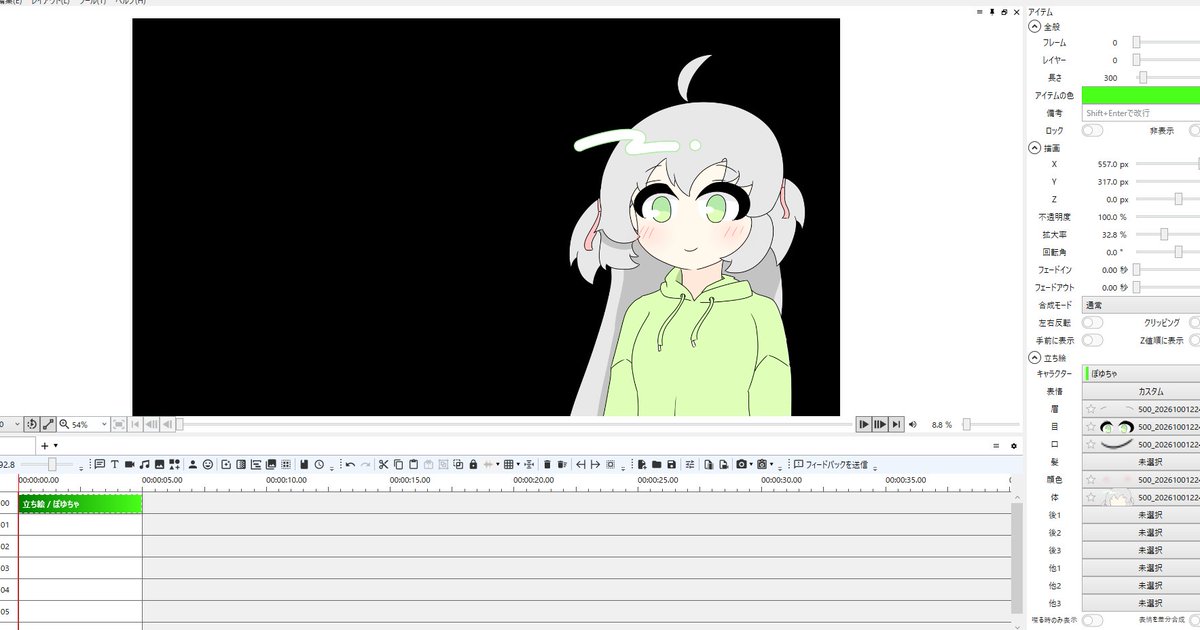The height and width of the screenshot is (630, 1200).
Task: Click the 他3 未選択 button
Action: (1141, 603)
